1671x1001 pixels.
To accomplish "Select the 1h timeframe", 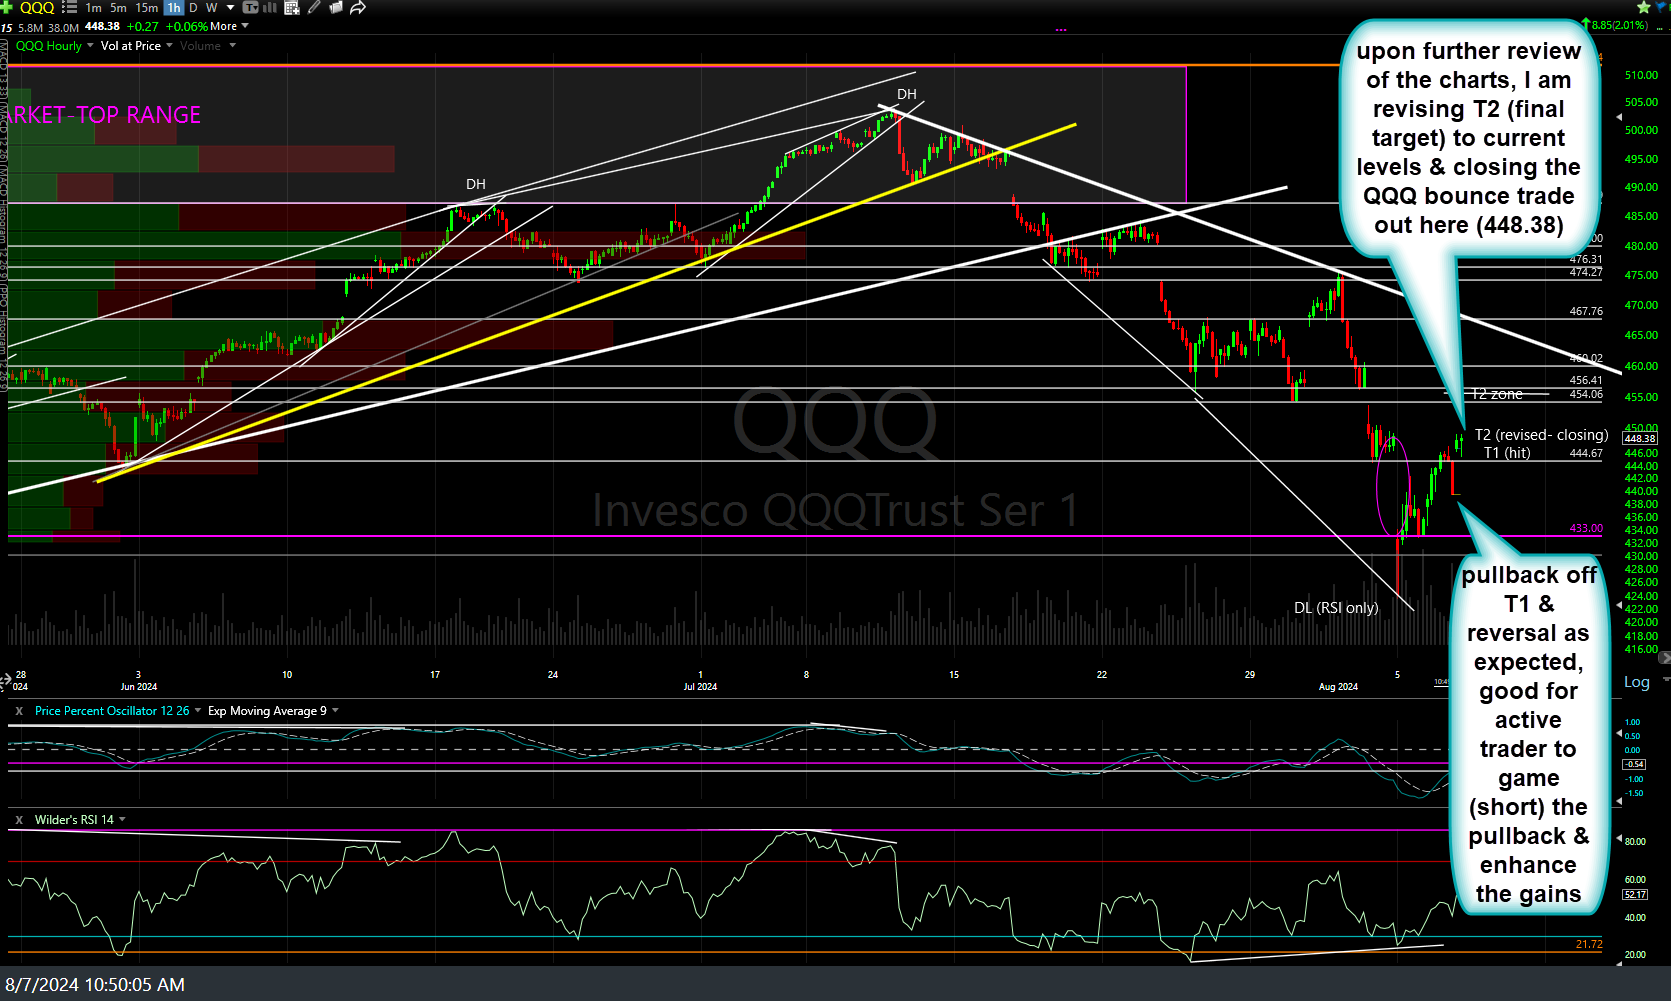I will pos(174,7).
